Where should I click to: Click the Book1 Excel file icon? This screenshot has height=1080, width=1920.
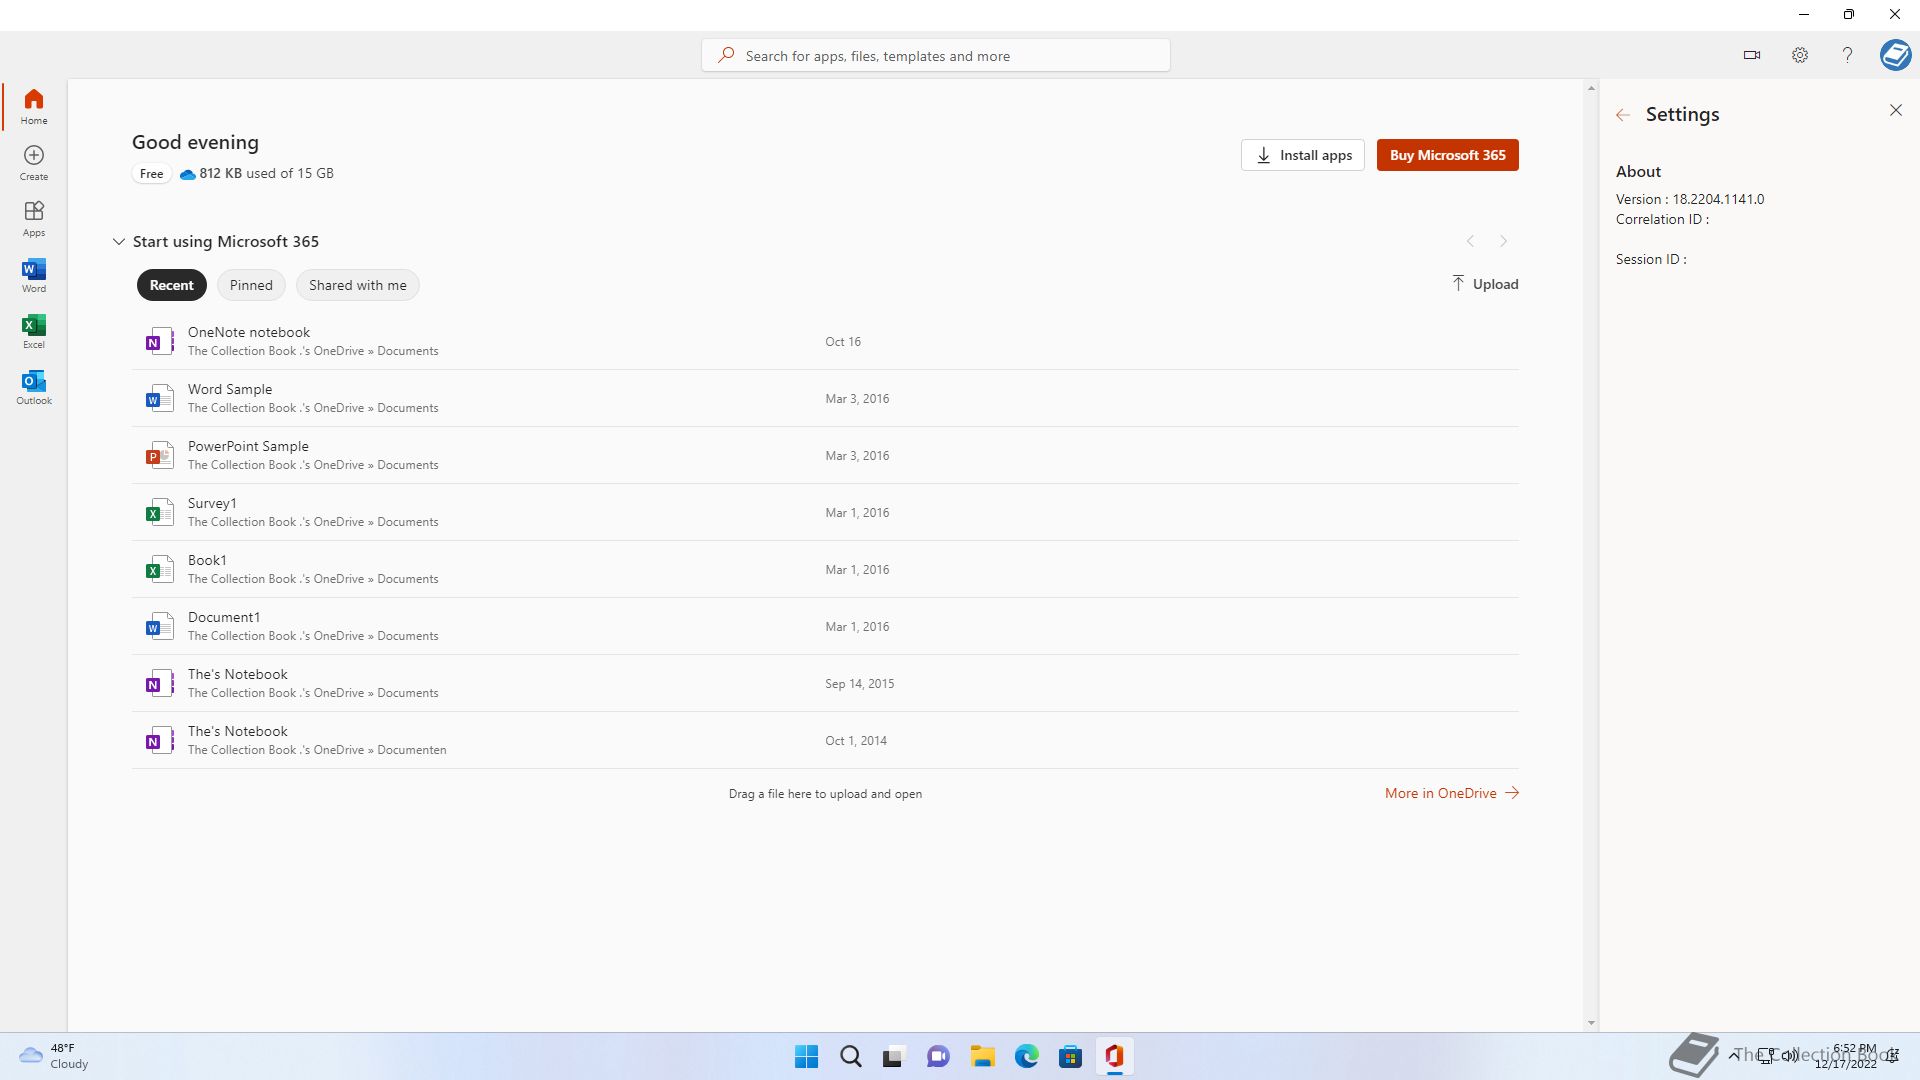click(159, 570)
